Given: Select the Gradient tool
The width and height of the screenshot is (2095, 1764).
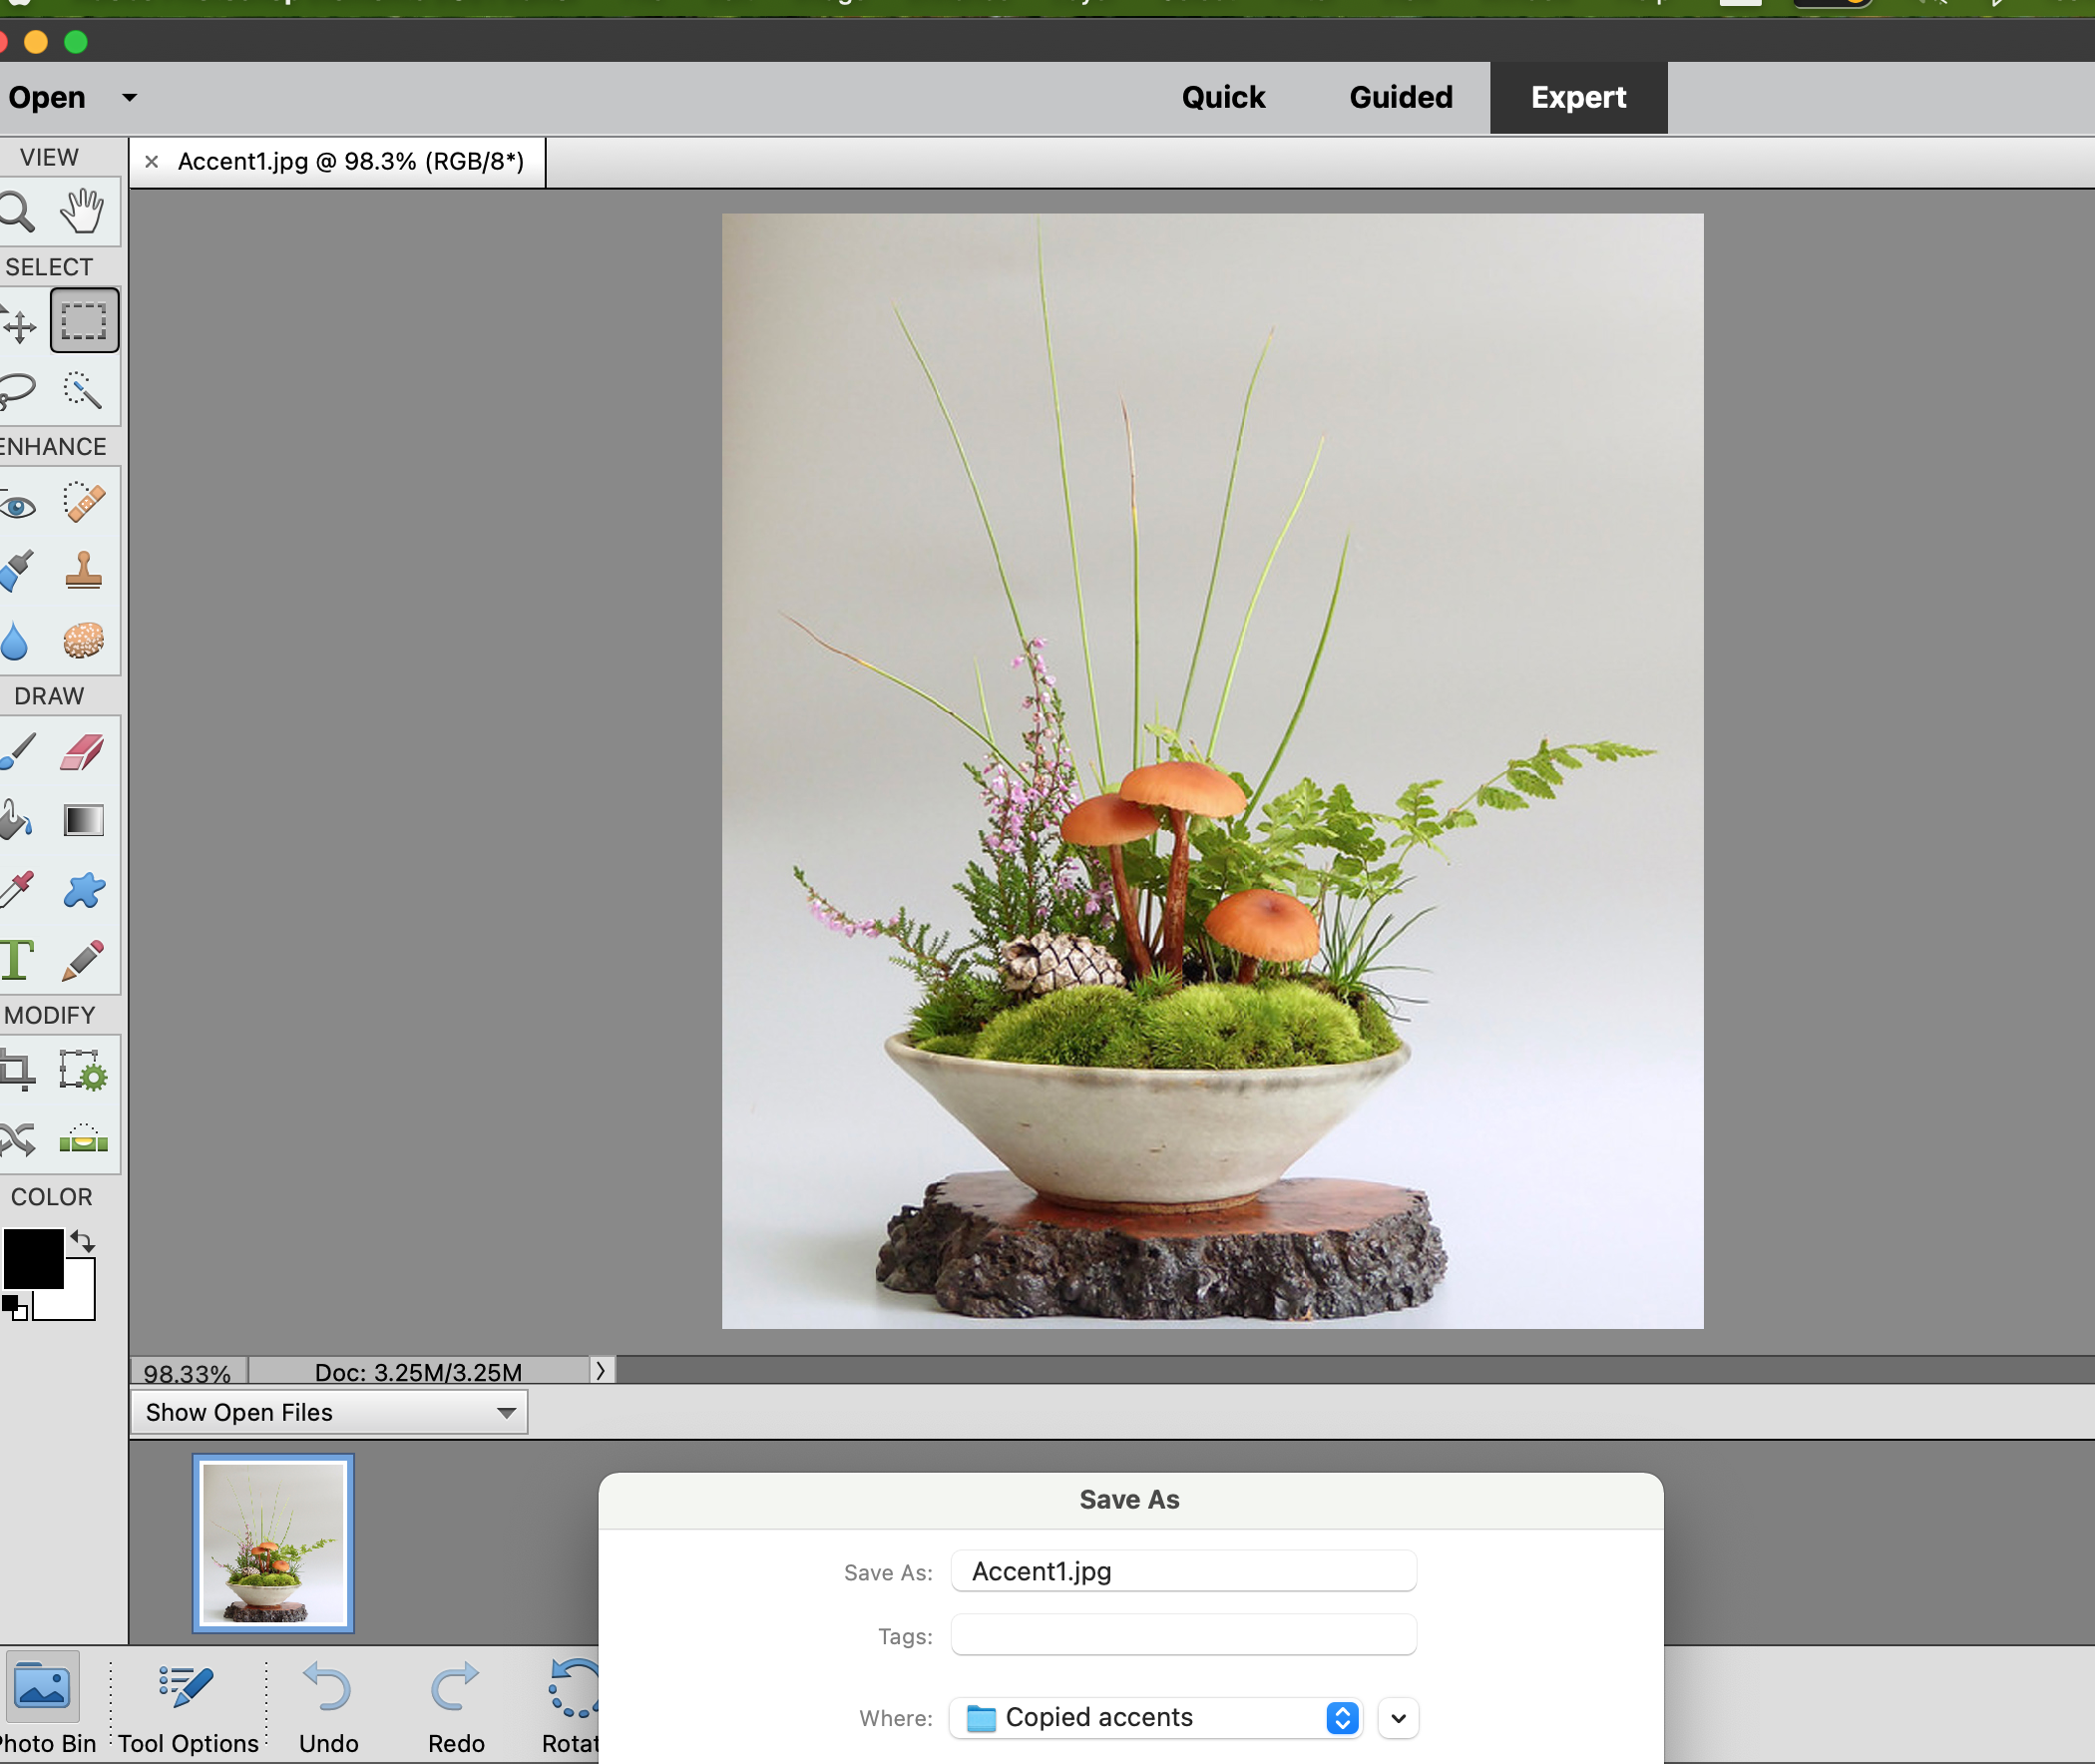Looking at the screenshot, I should pyautogui.click(x=84, y=821).
